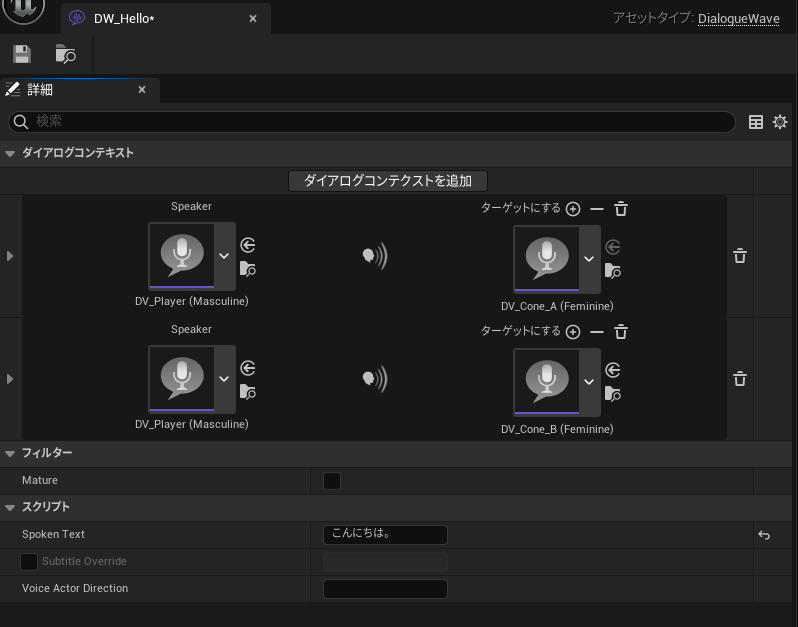Open DV_Cone_A target asset dropdown
This screenshot has width=798, height=627.
(589, 259)
